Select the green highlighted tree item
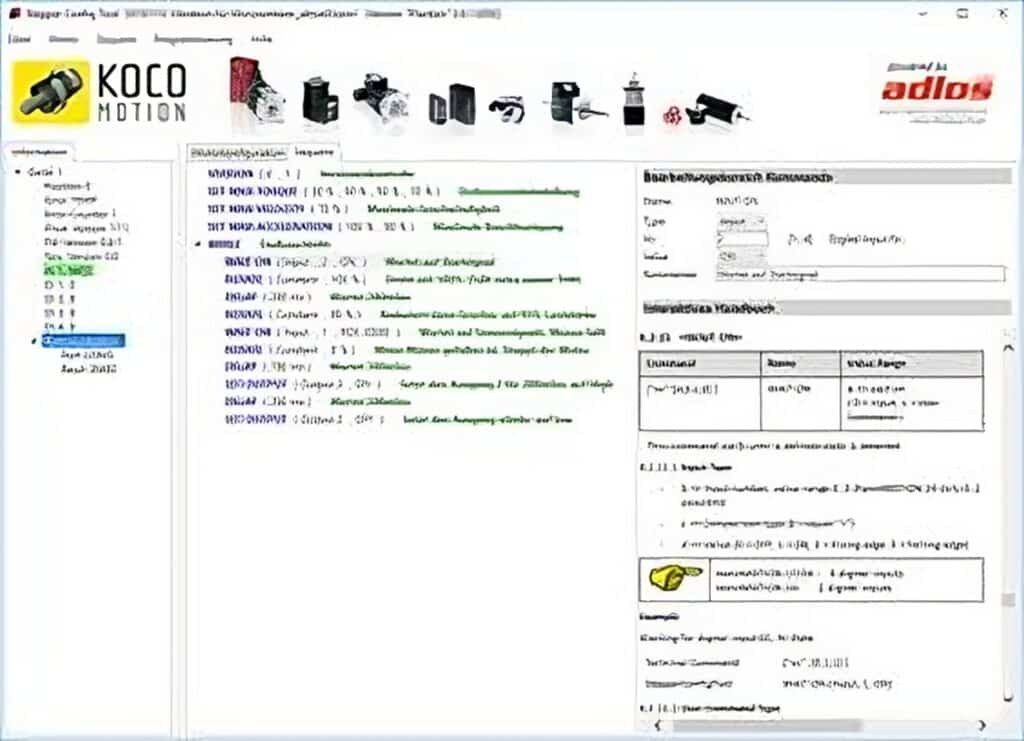1024x741 pixels. 68,270
